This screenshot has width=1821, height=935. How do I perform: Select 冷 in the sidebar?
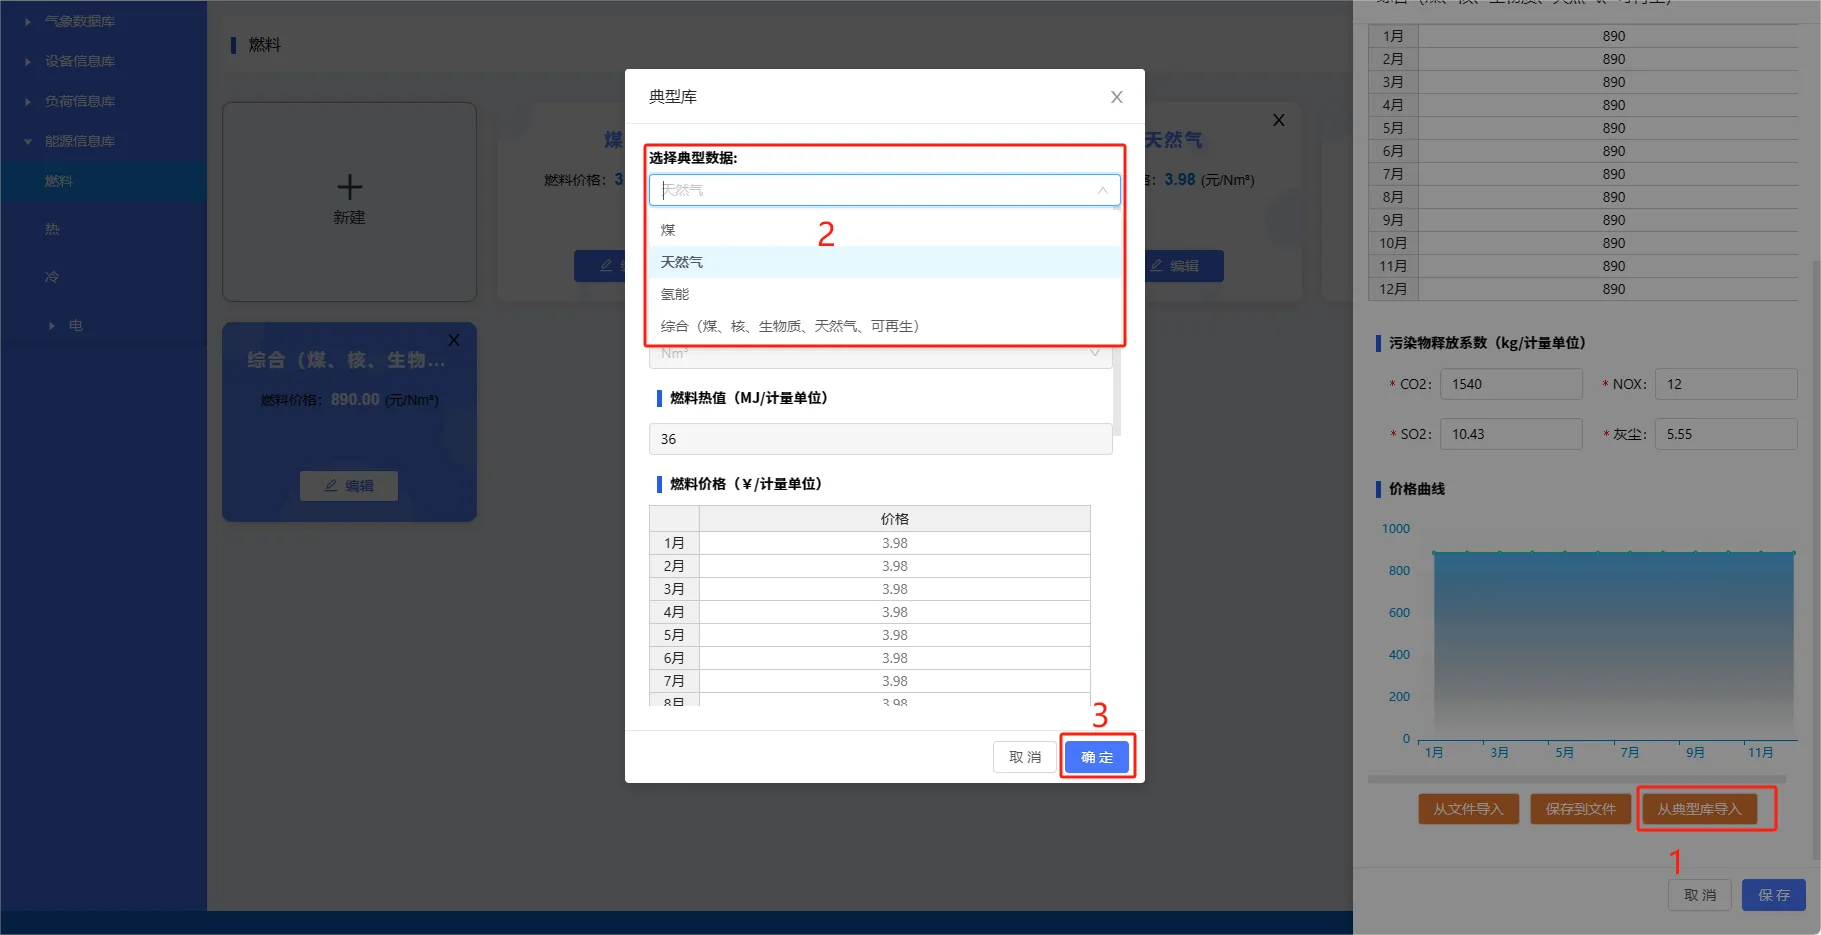52,277
